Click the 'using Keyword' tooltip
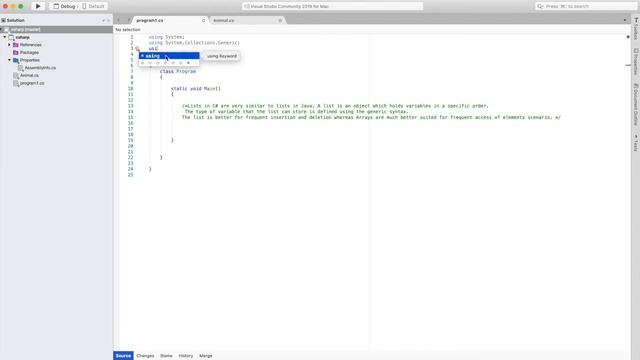 click(222, 56)
